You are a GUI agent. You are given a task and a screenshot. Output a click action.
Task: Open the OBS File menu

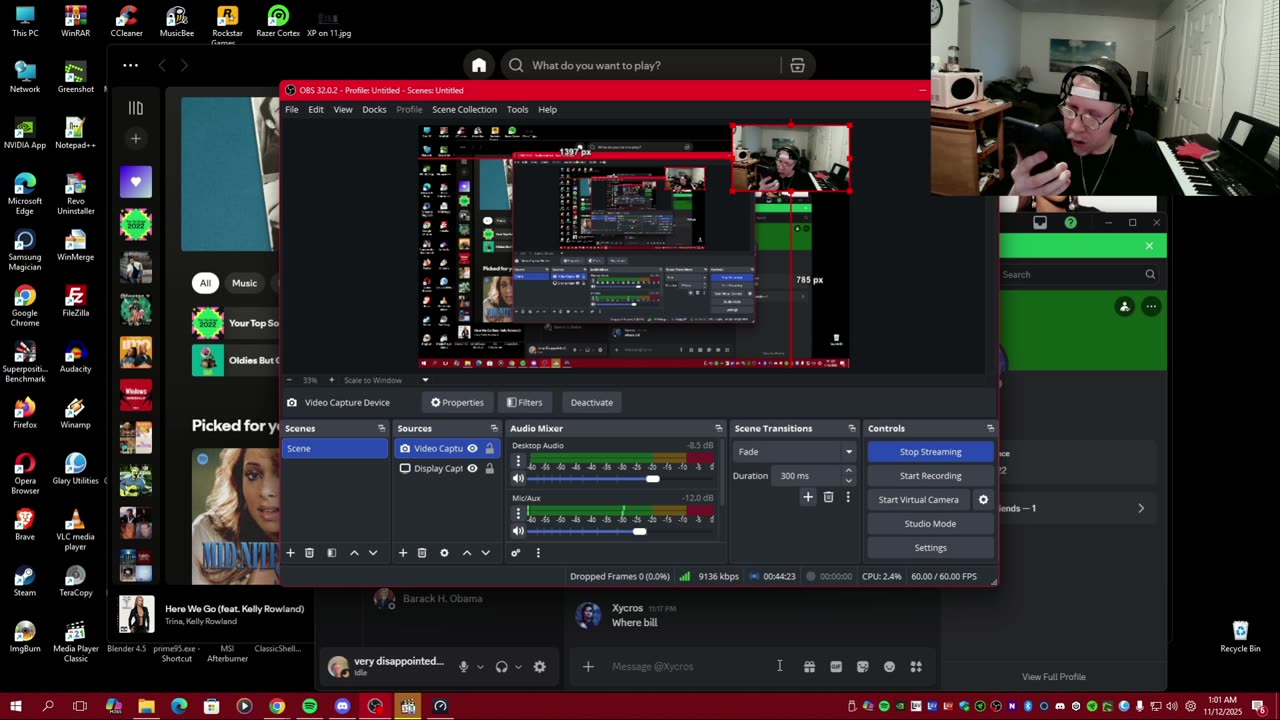click(x=292, y=110)
